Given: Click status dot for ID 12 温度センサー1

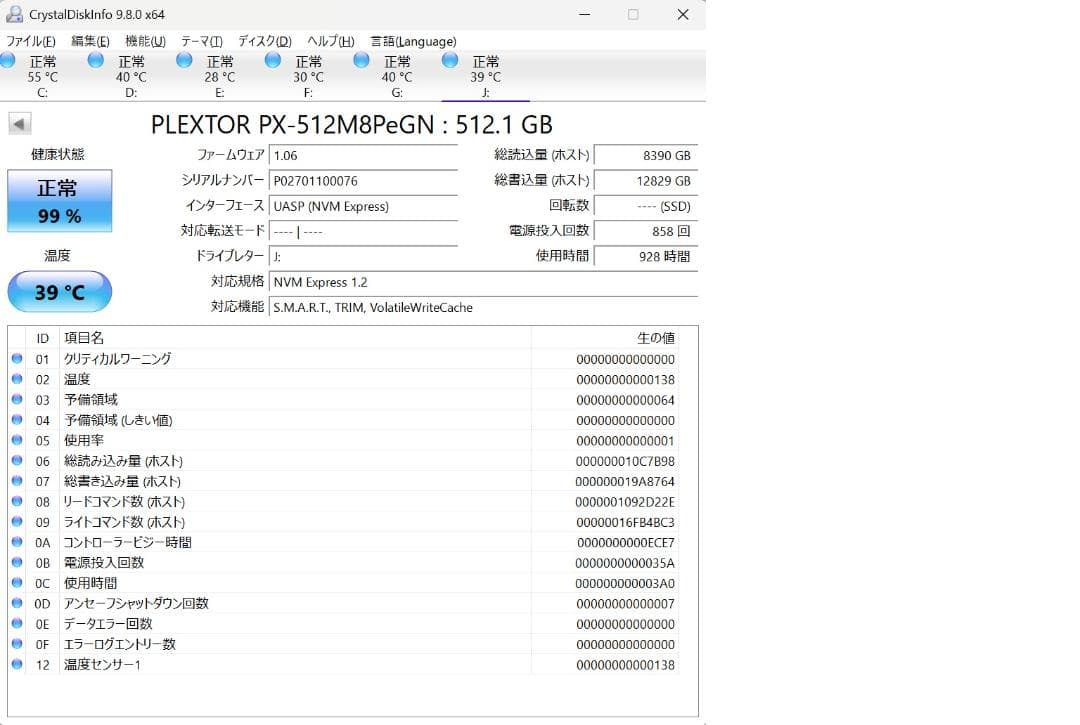Looking at the screenshot, I should point(17,664).
